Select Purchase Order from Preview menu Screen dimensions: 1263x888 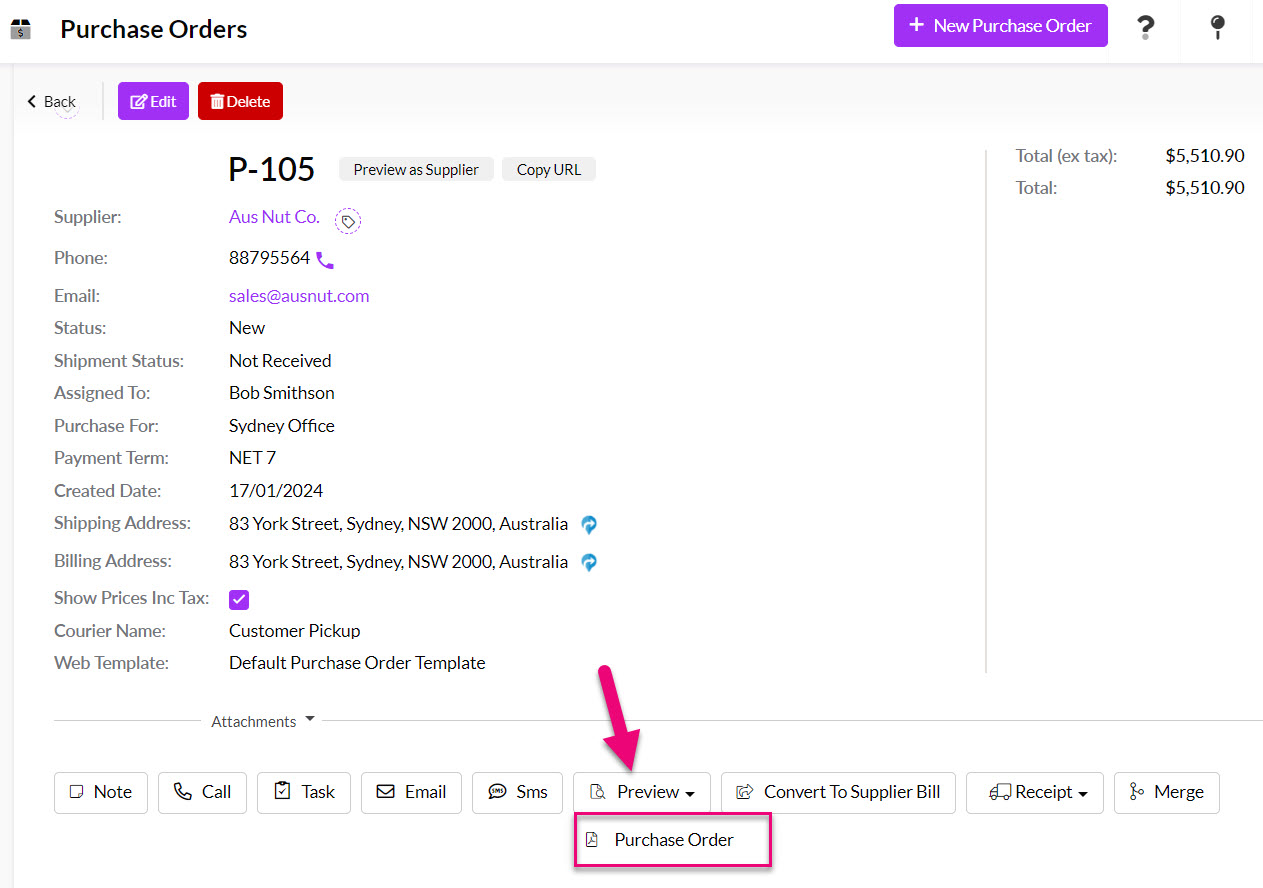pos(672,840)
